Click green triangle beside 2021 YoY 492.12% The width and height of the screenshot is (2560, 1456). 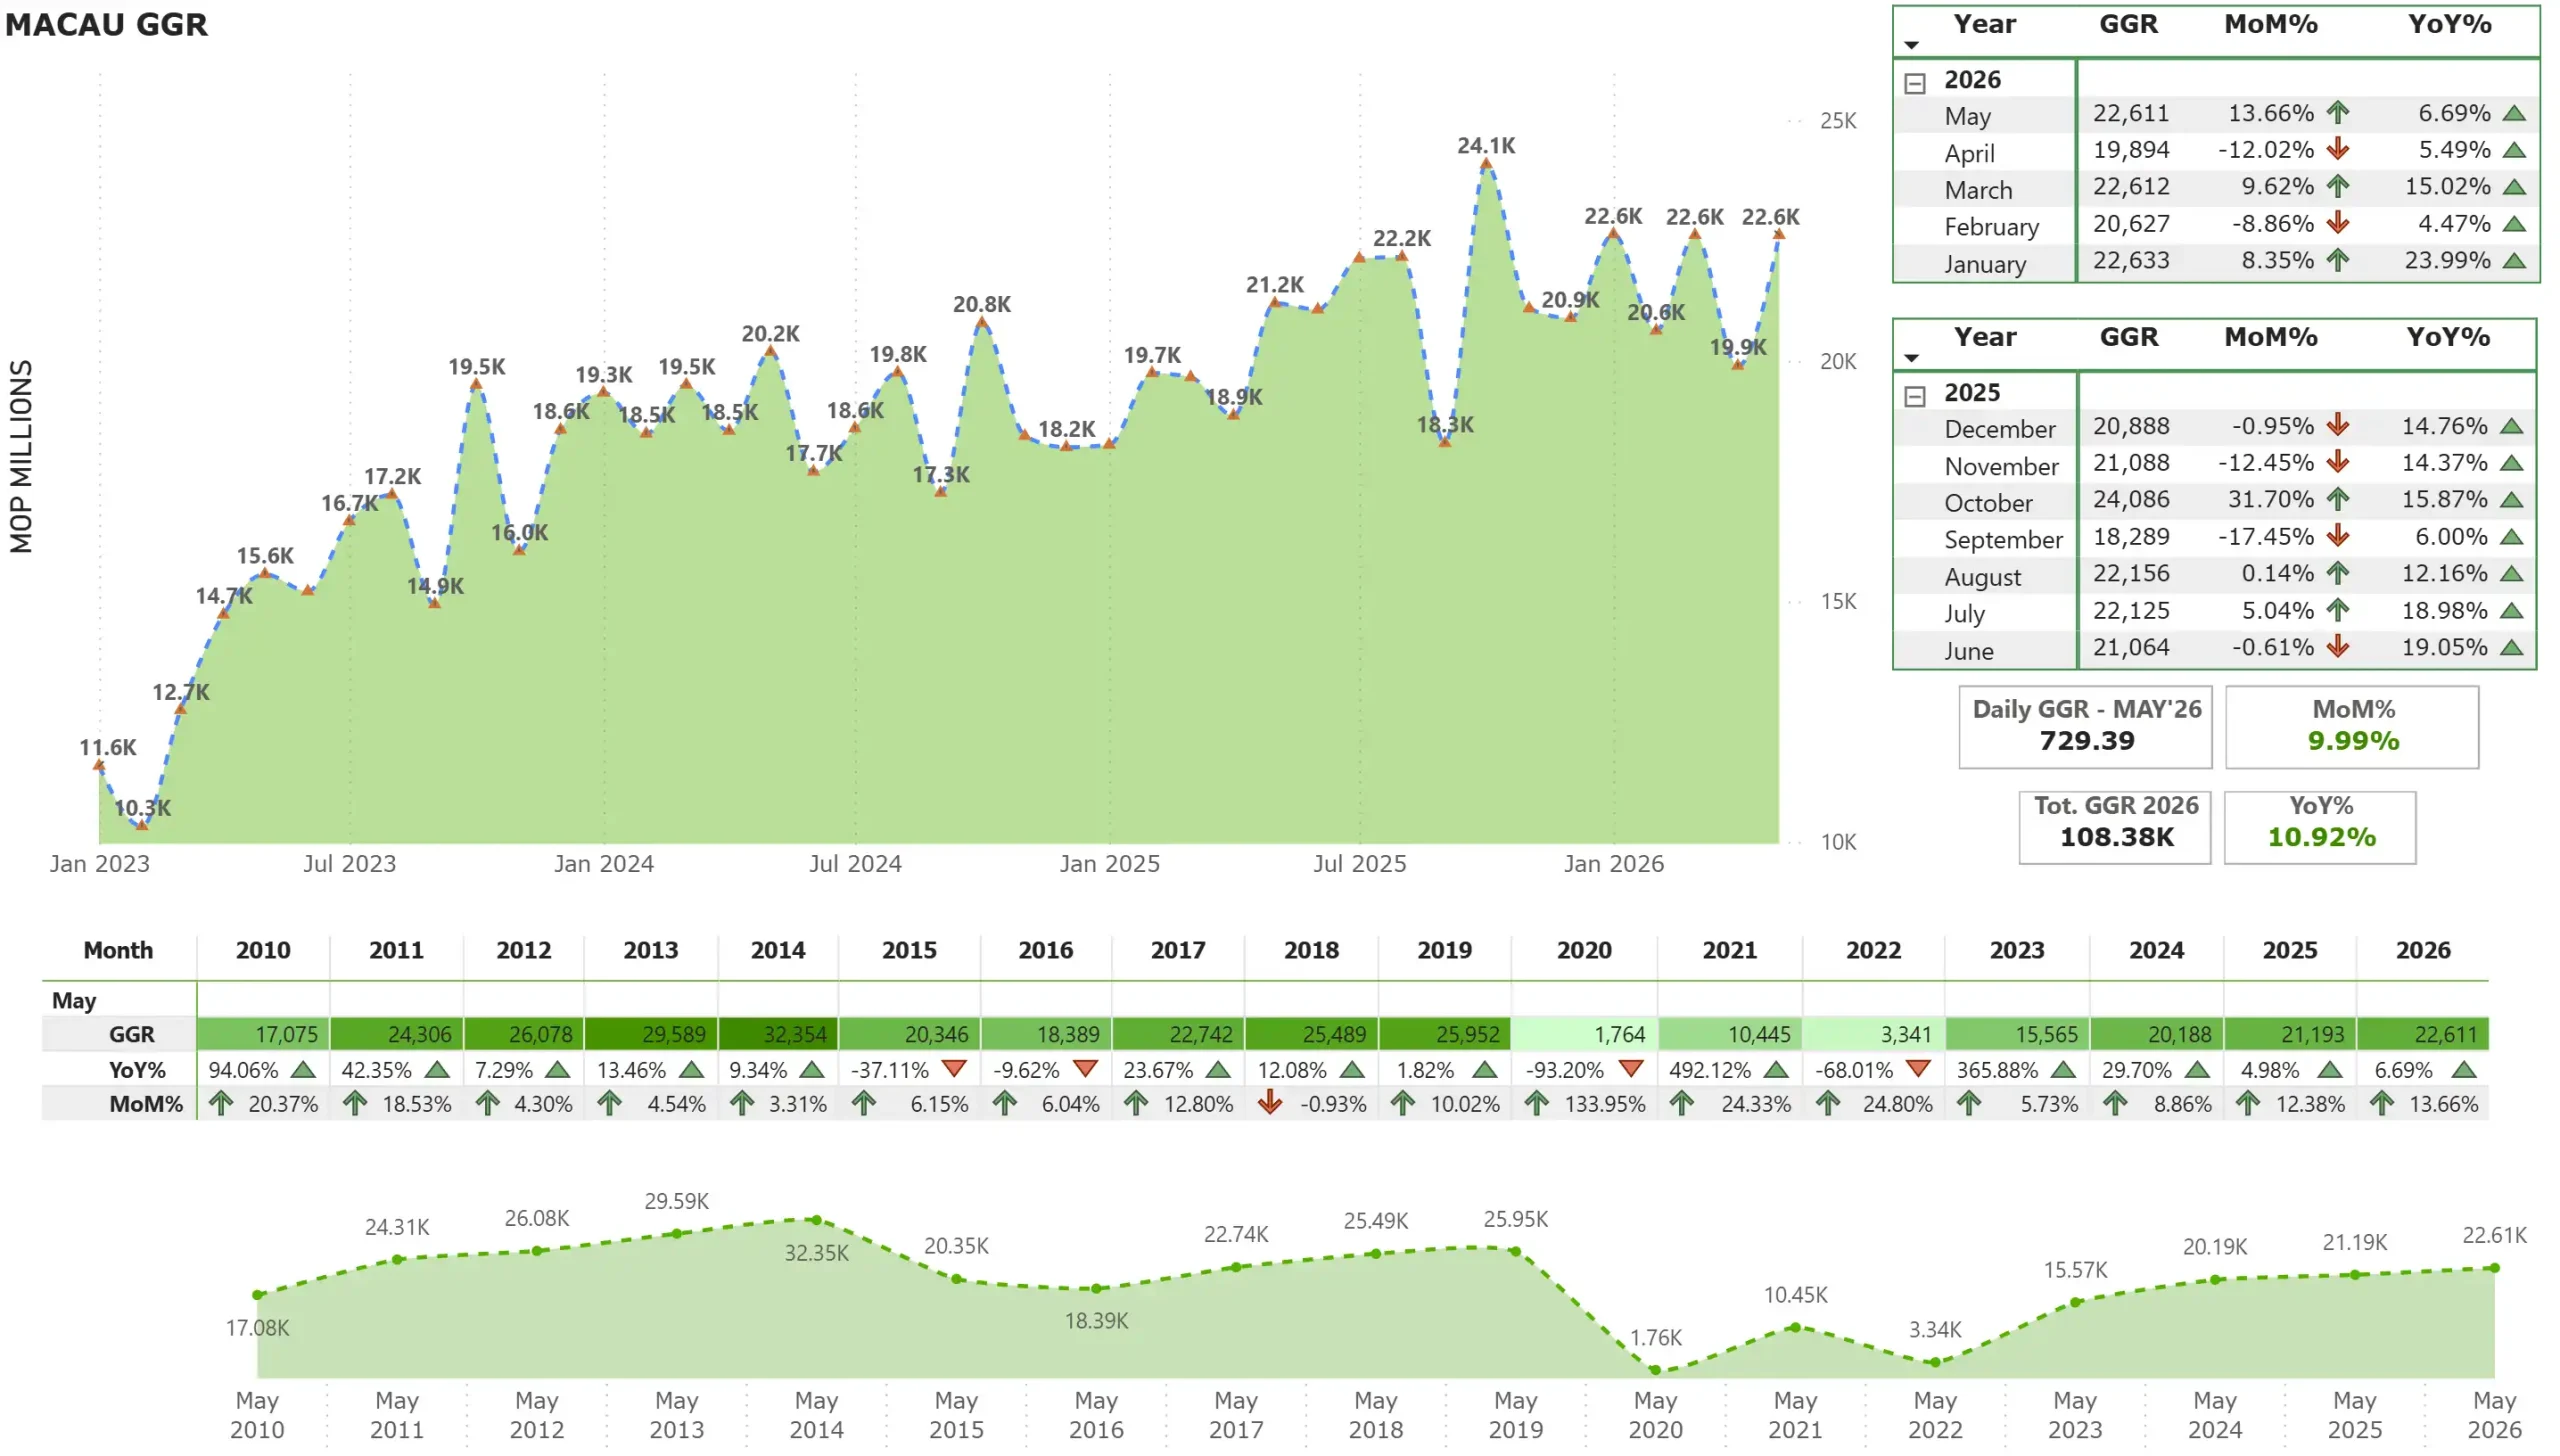click(1776, 1070)
